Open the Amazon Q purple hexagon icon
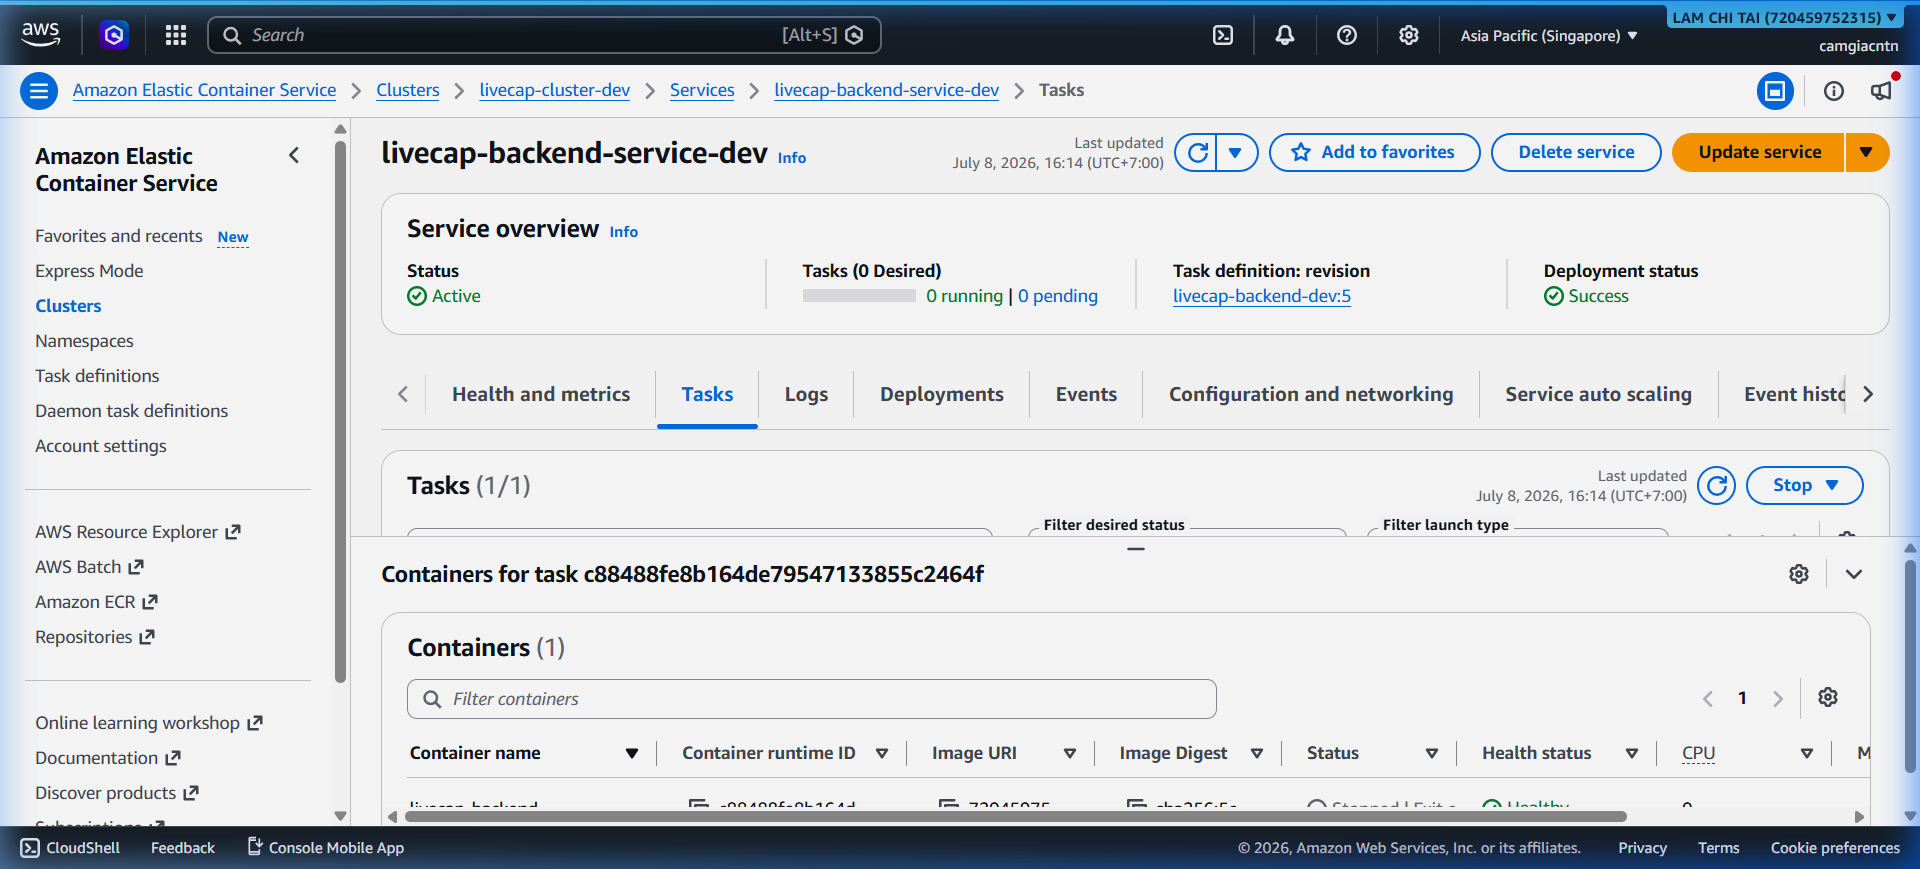This screenshot has height=869, width=1920. 114,35
